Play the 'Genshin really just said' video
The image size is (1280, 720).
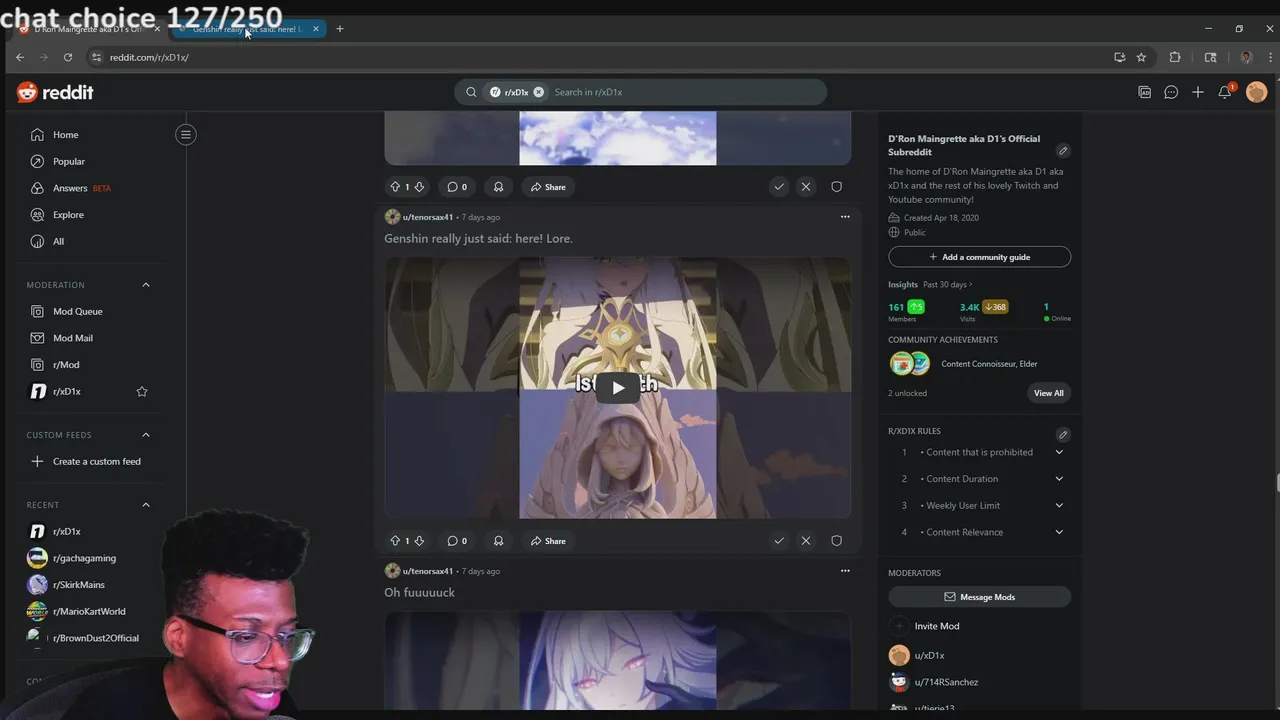[618, 388]
